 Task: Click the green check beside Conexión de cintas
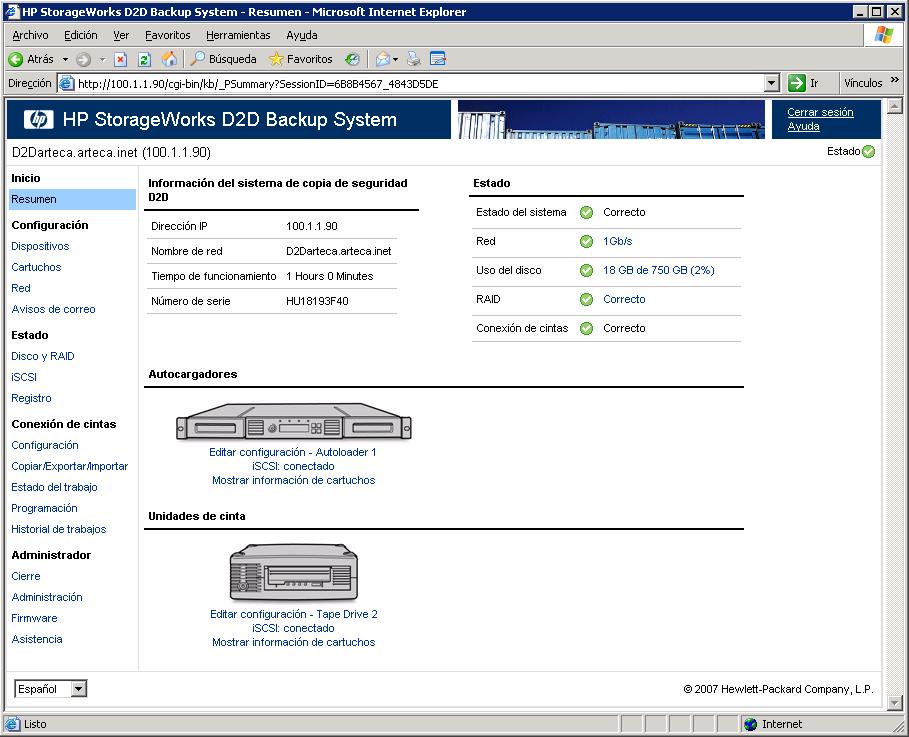[x=587, y=328]
